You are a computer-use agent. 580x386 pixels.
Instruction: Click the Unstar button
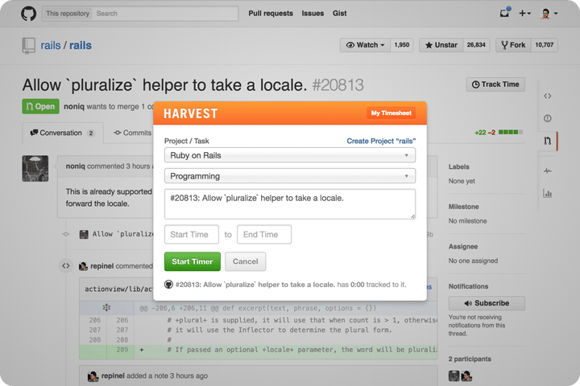click(441, 45)
